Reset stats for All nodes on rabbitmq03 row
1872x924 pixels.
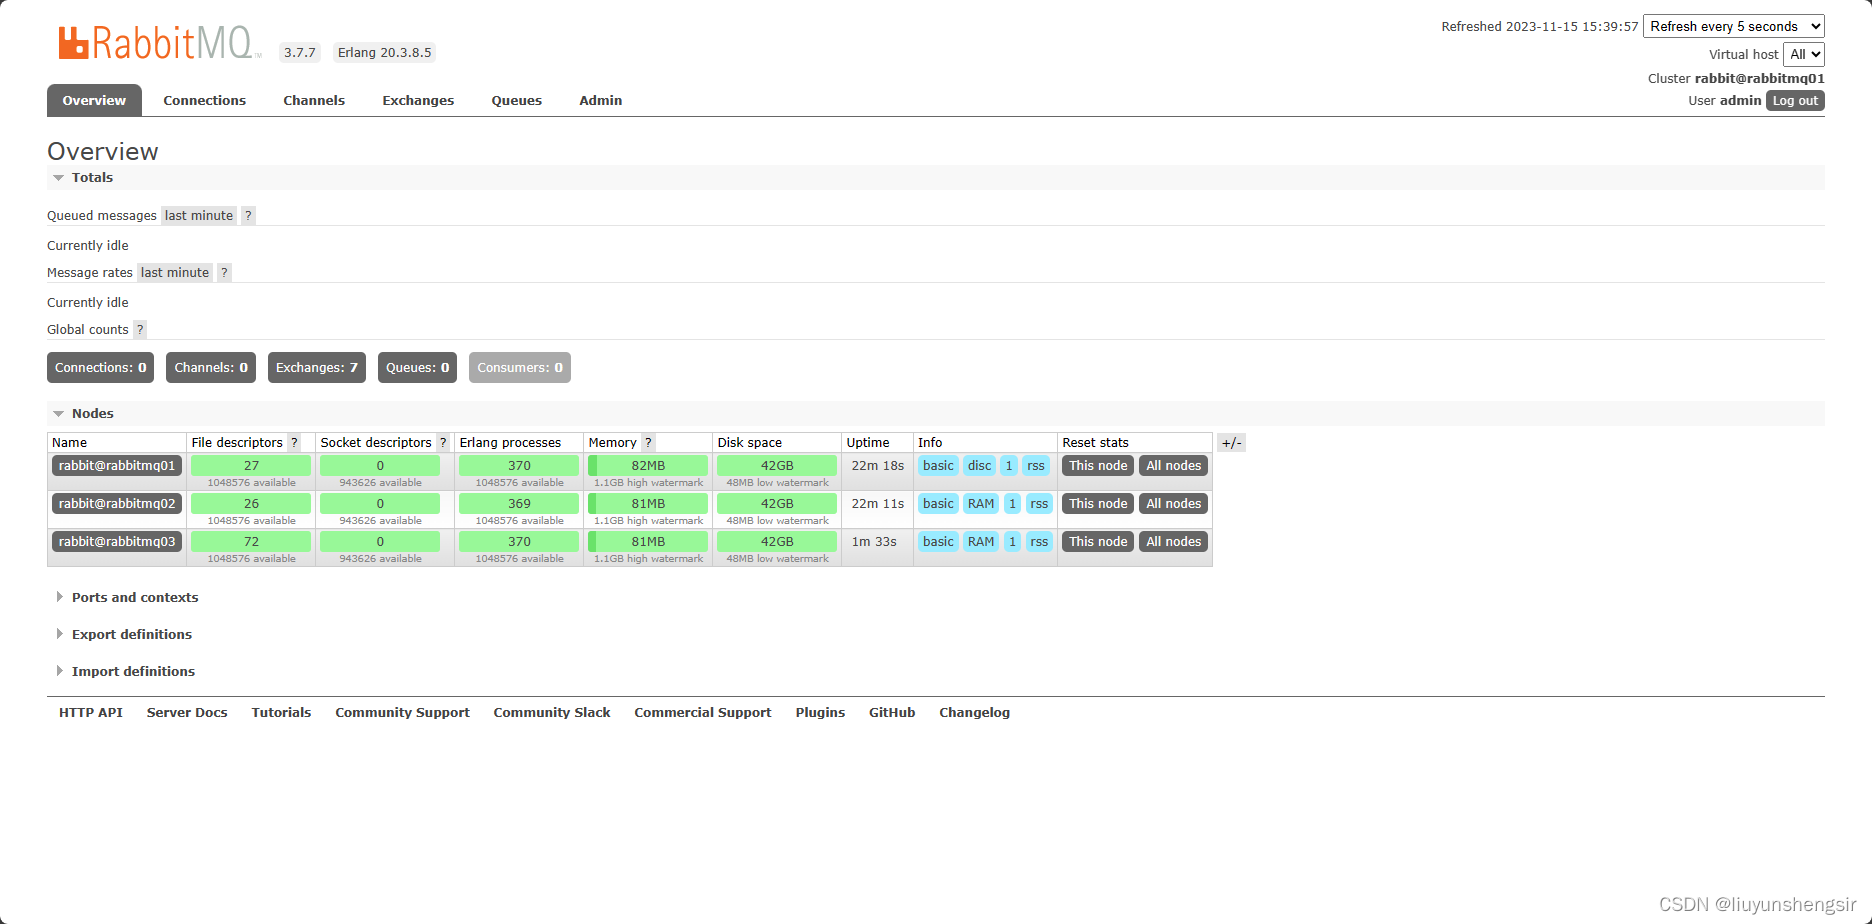1173,541
